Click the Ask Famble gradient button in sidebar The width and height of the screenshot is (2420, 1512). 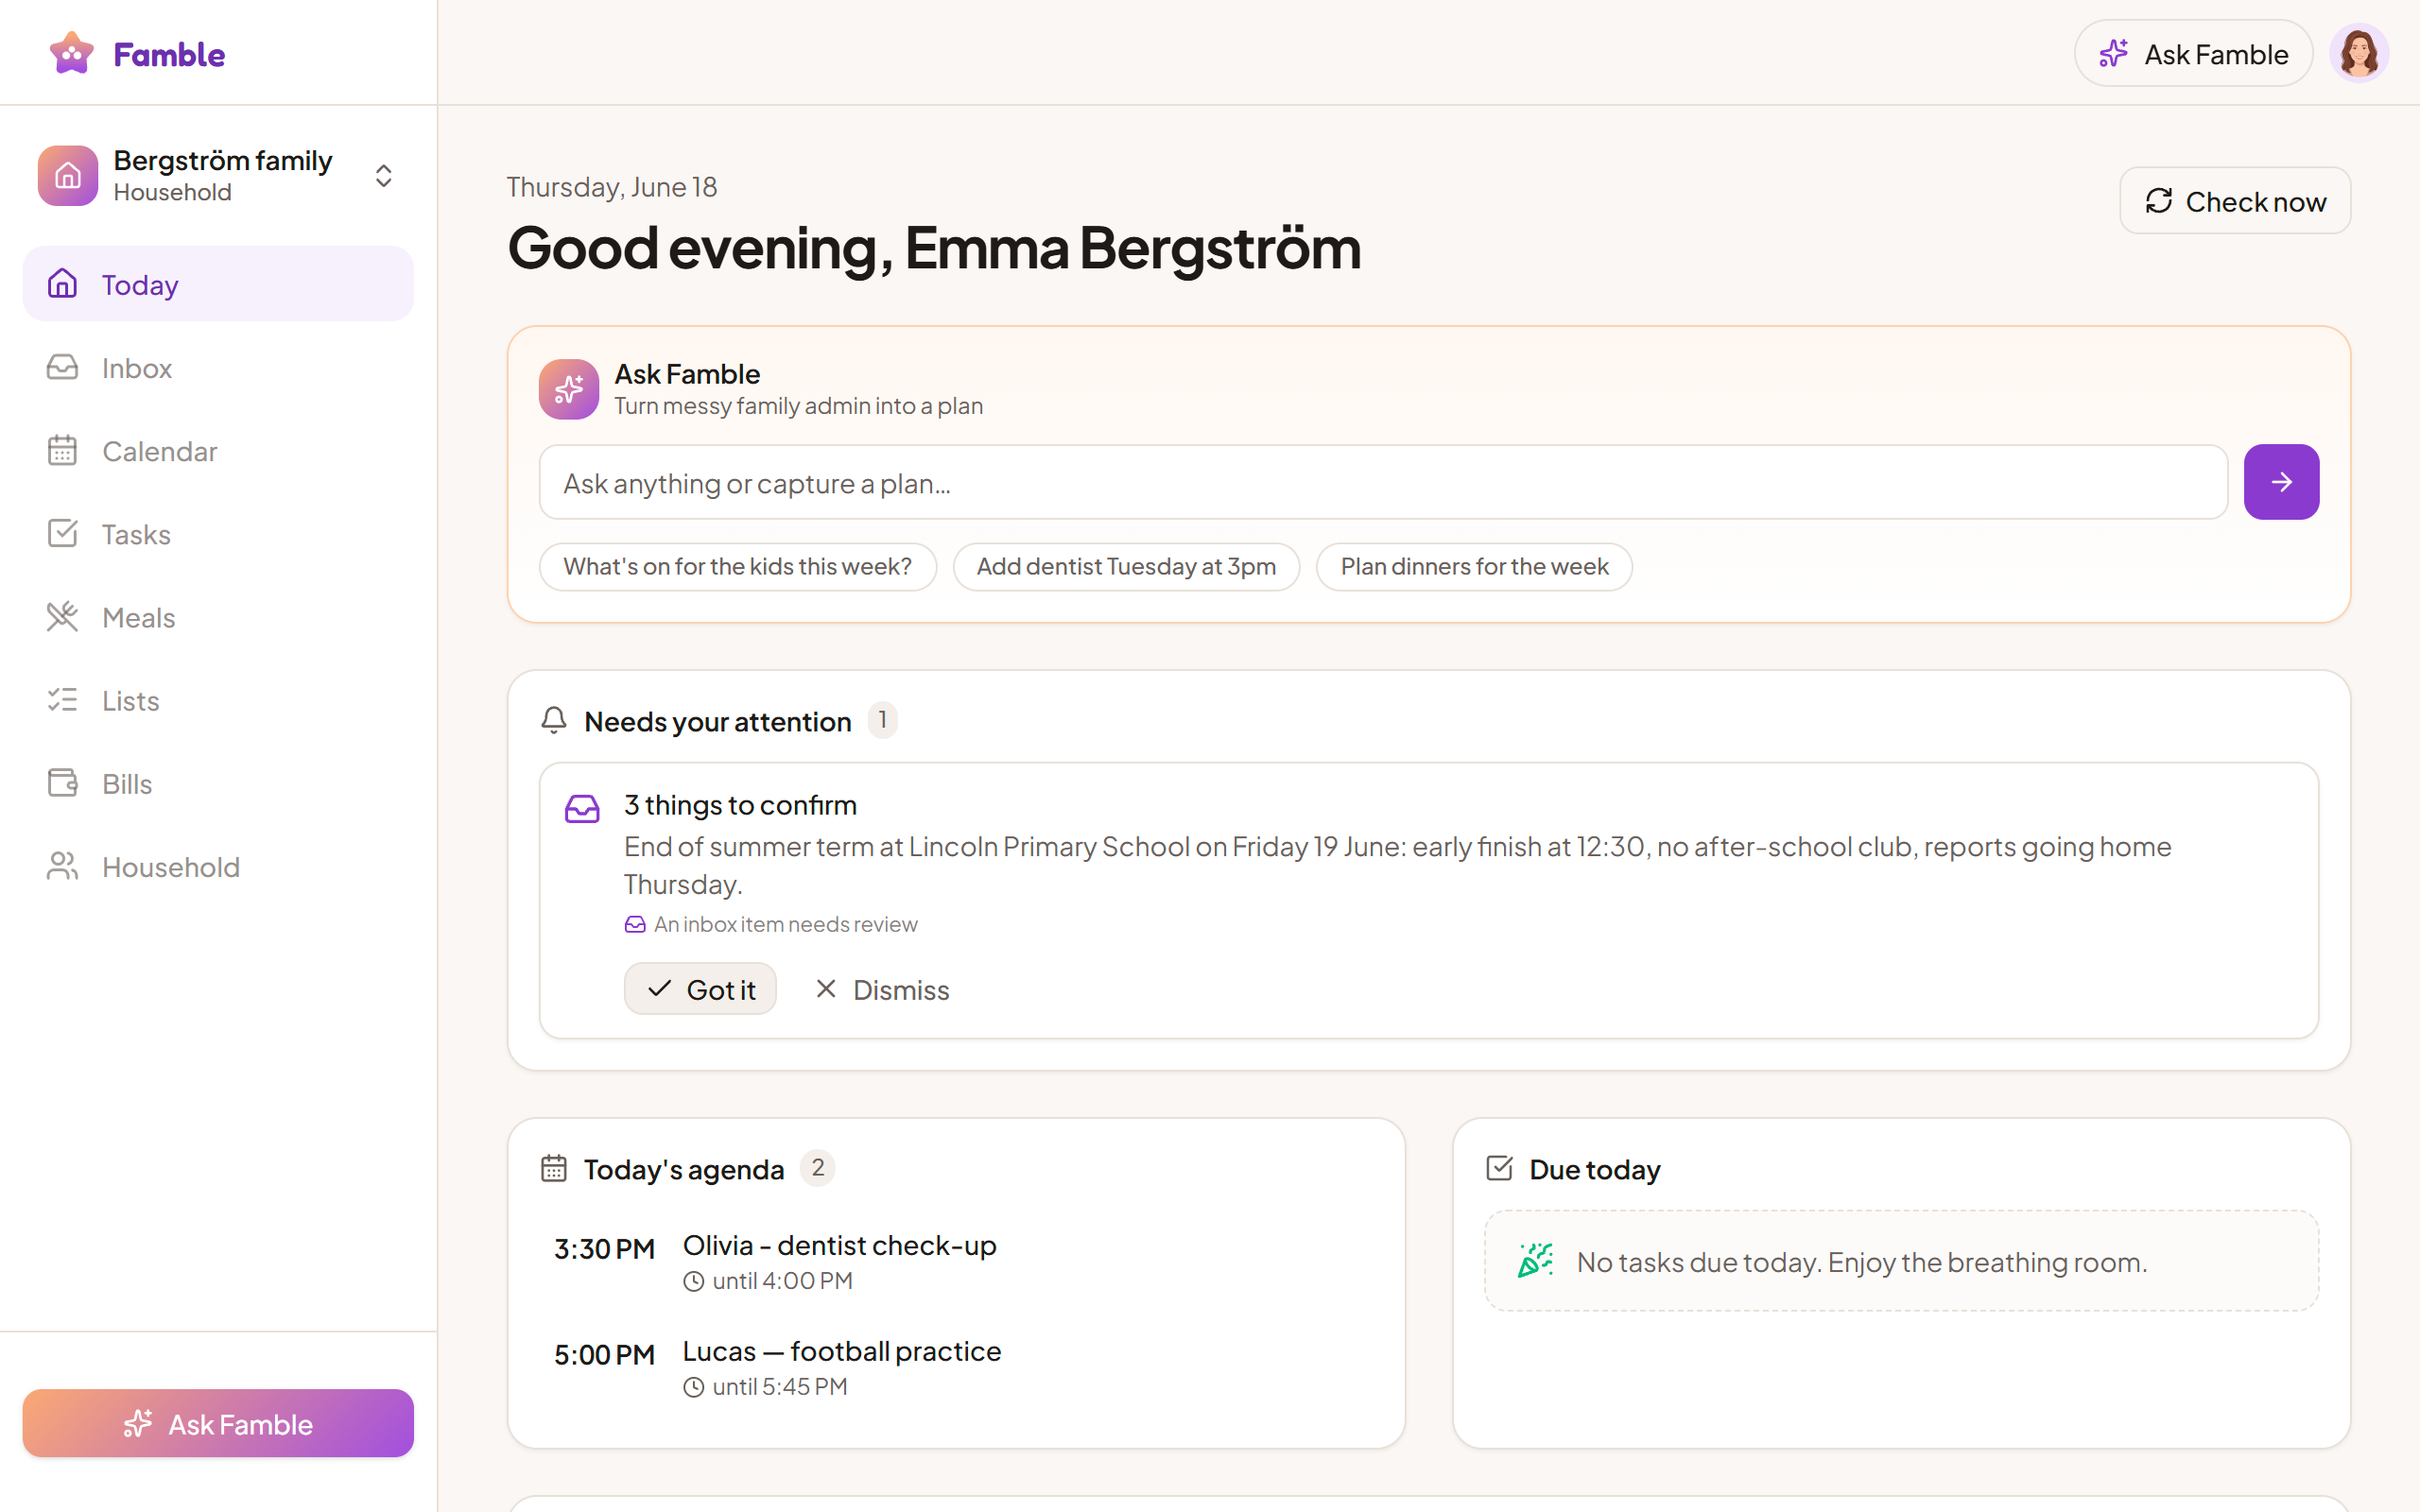(218, 1422)
